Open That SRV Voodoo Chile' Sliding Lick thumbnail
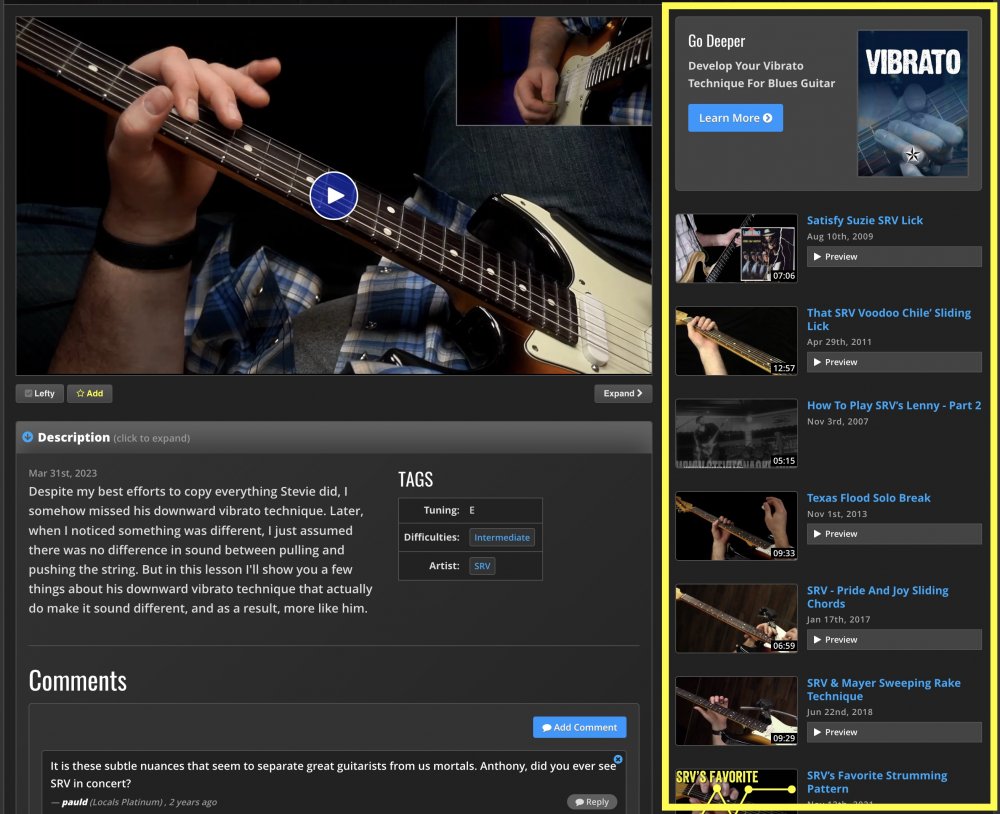This screenshot has width=1000, height=814. (736, 341)
